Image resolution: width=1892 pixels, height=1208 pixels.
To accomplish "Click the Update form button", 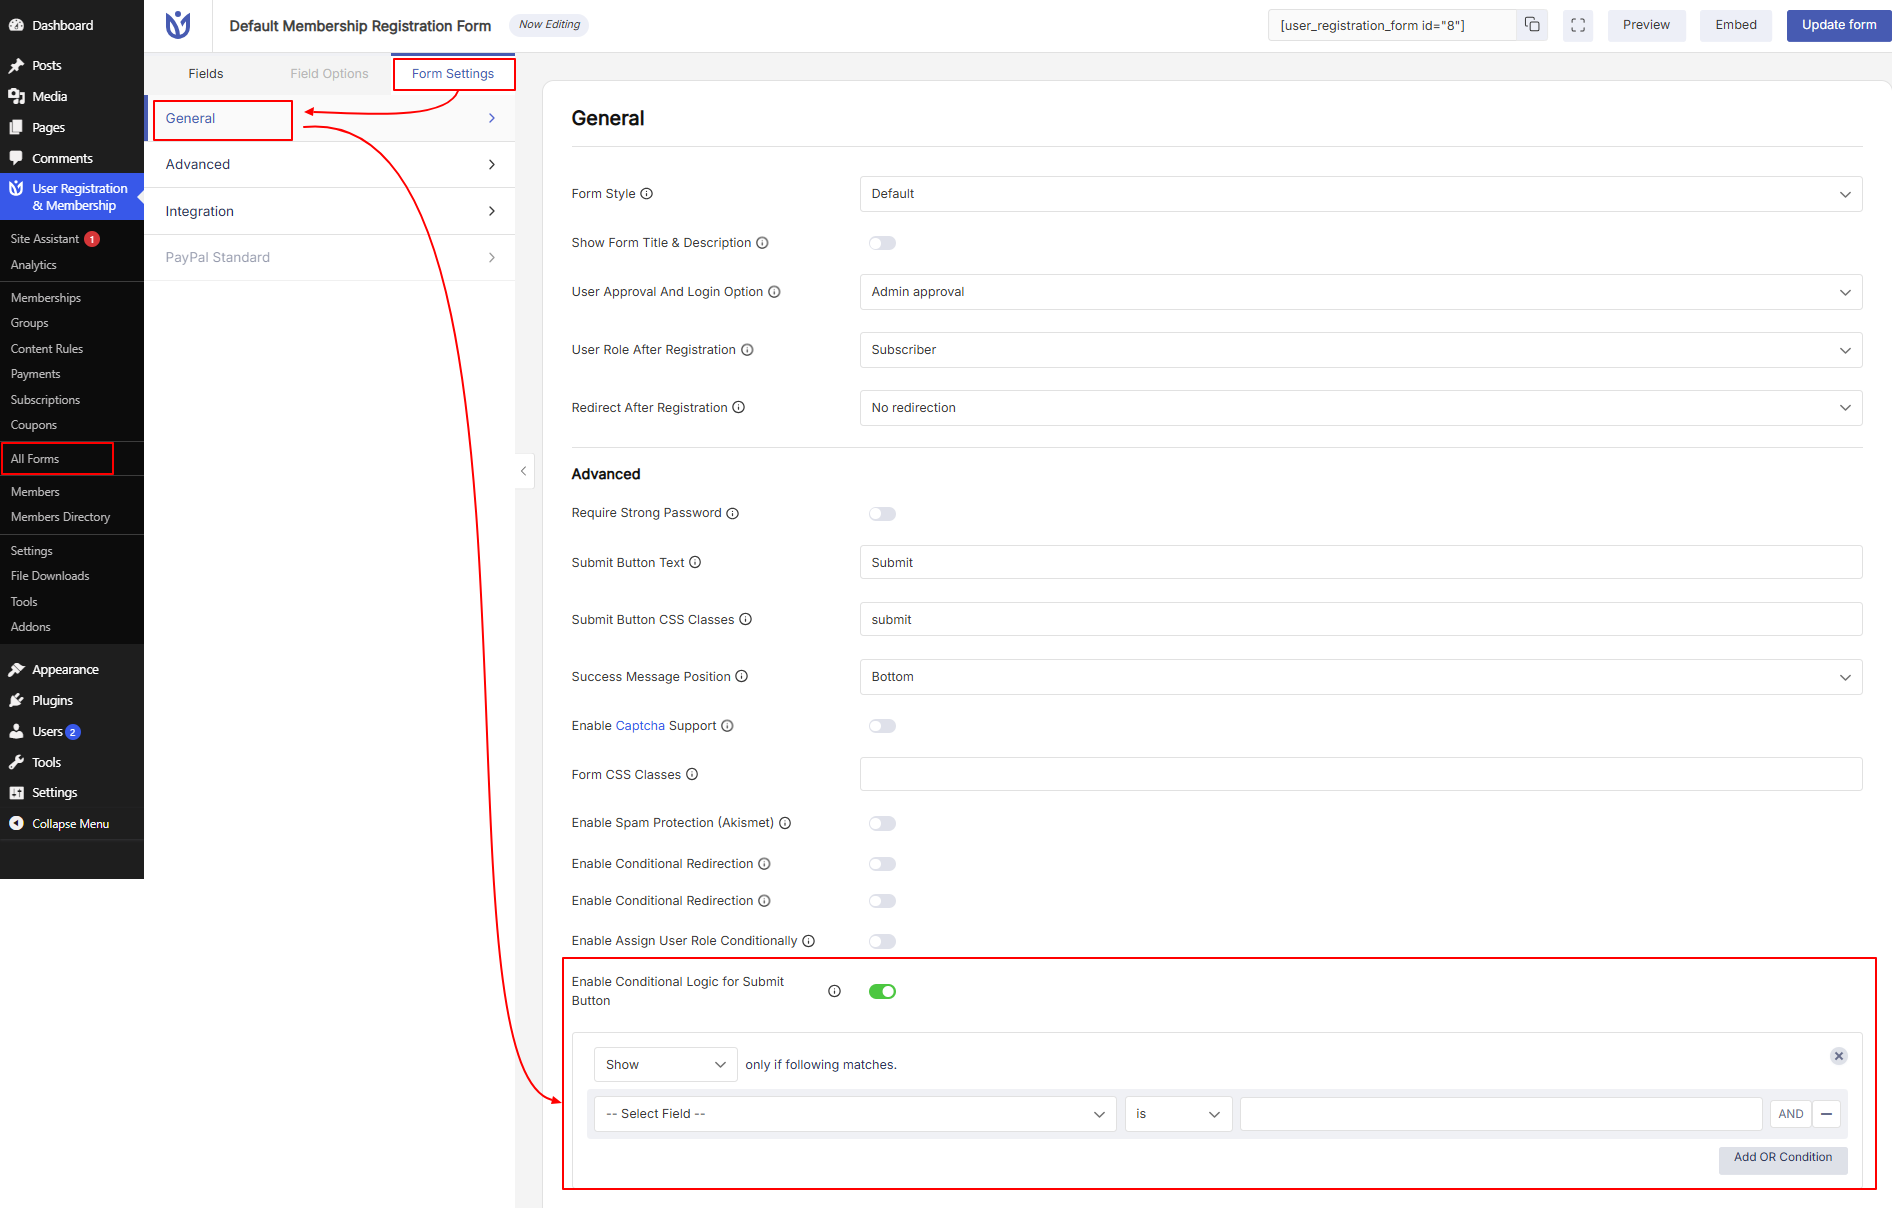I will coord(1838,25).
